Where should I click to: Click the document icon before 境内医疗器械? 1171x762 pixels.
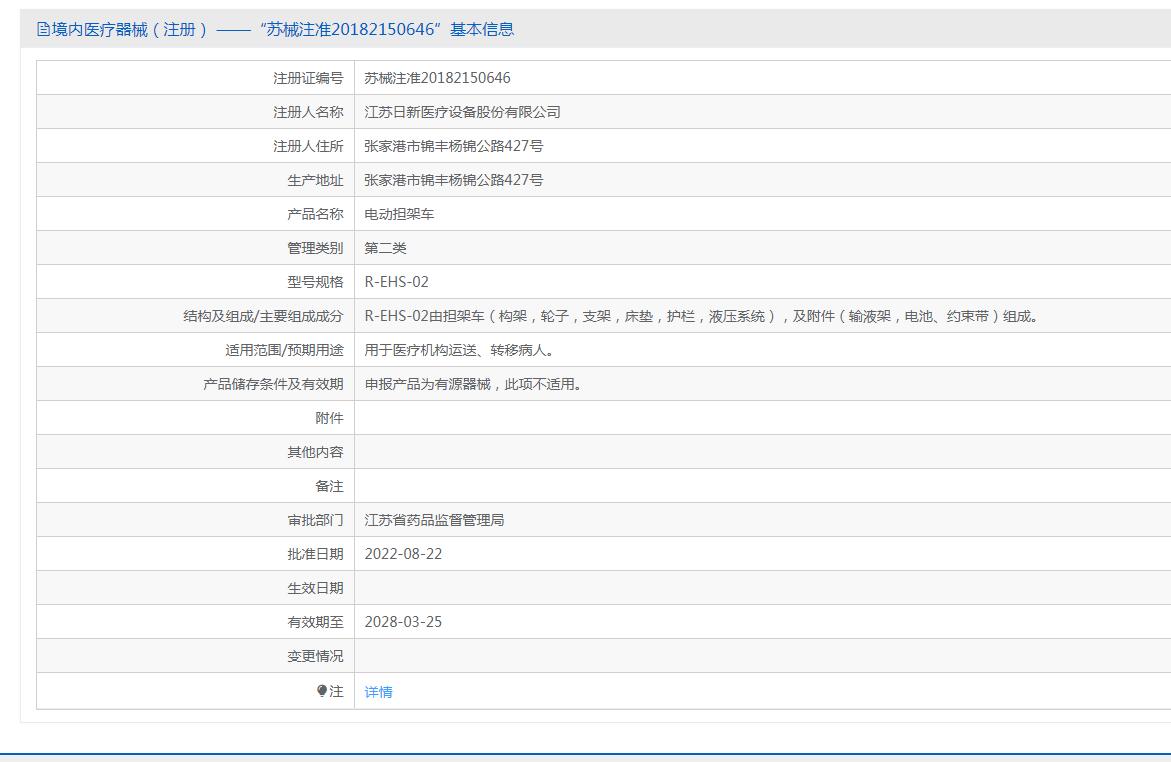click(x=43, y=29)
